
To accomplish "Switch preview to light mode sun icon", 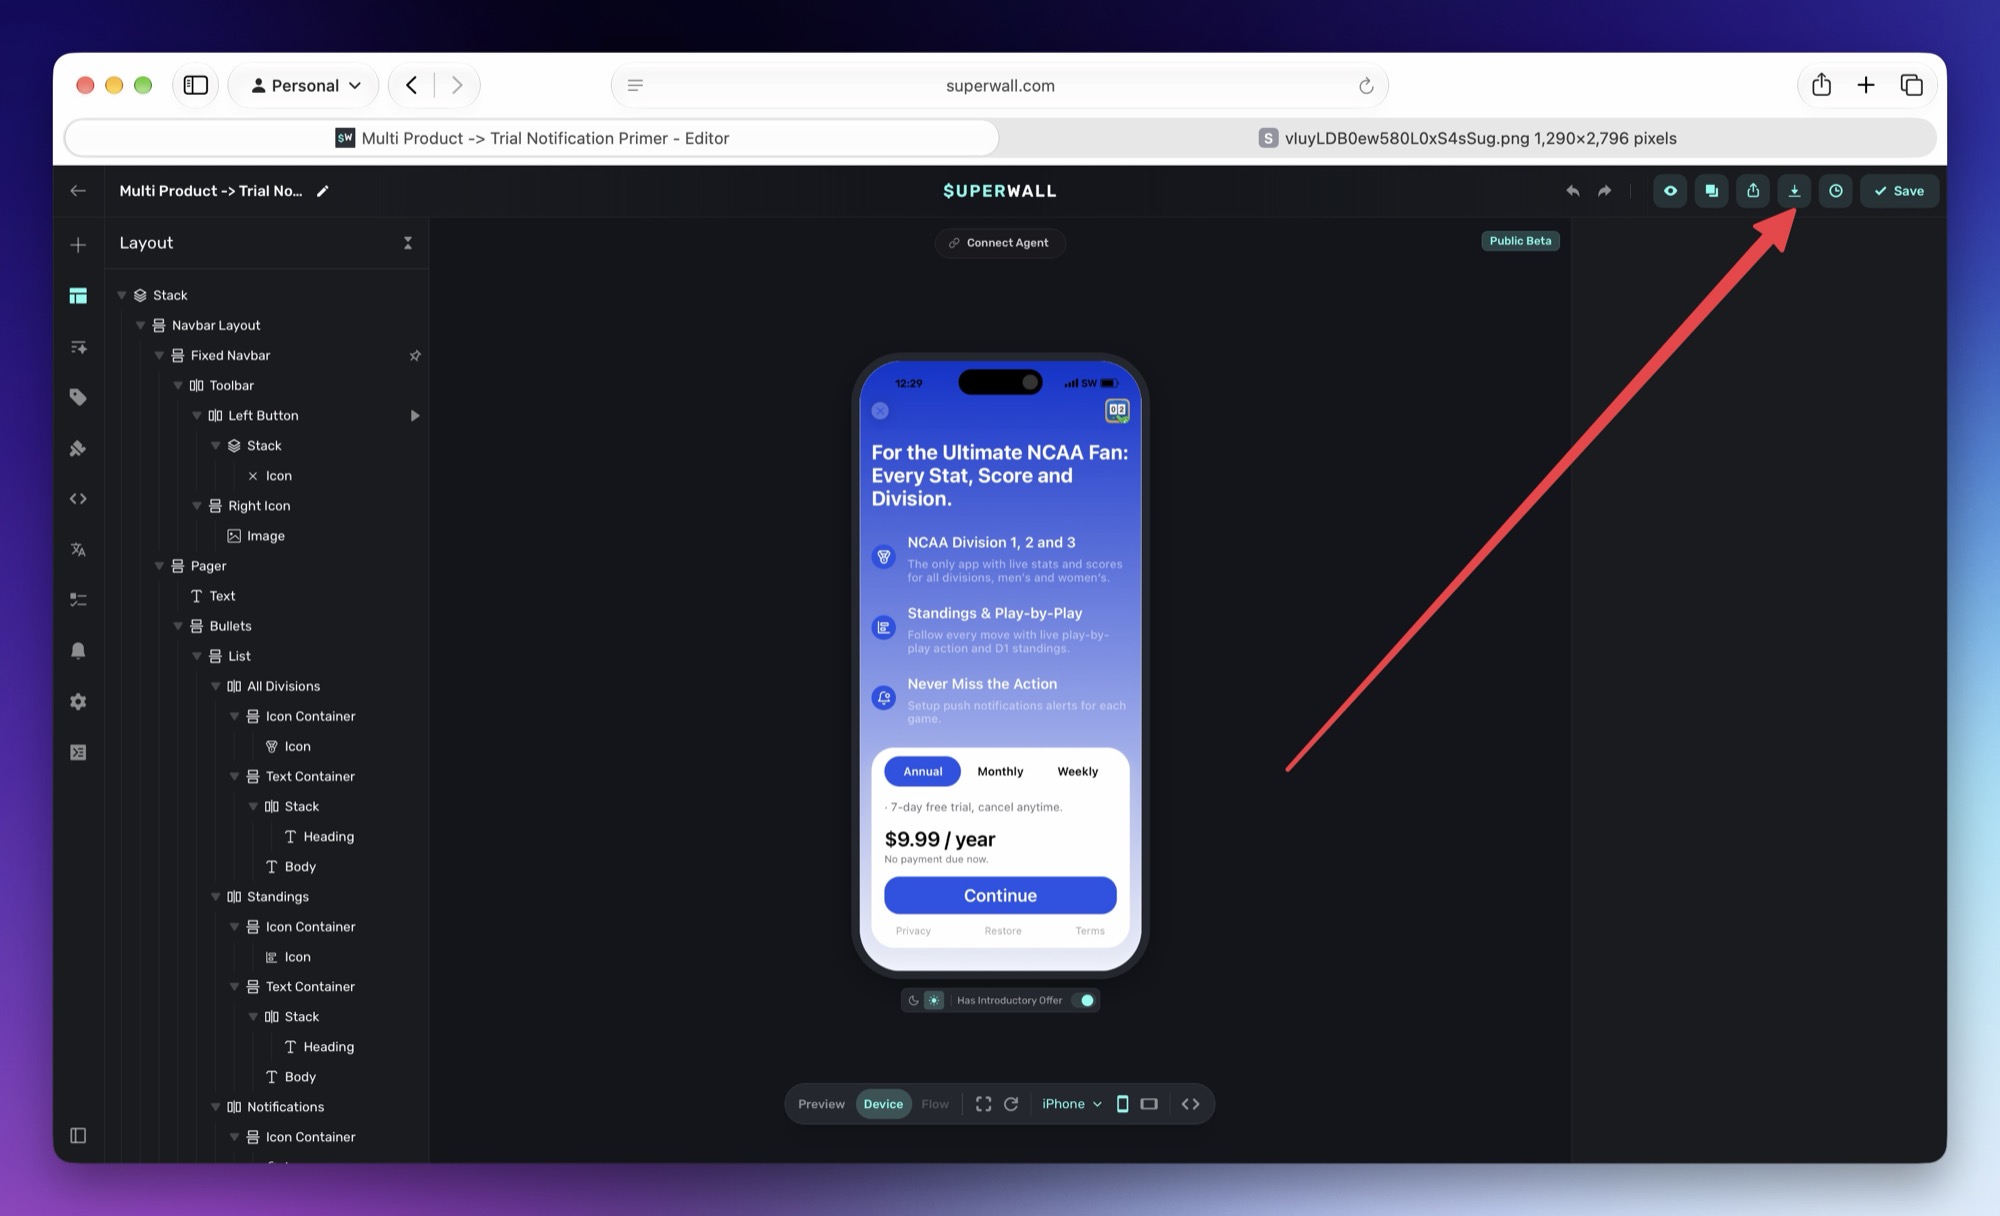I will [x=934, y=1000].
